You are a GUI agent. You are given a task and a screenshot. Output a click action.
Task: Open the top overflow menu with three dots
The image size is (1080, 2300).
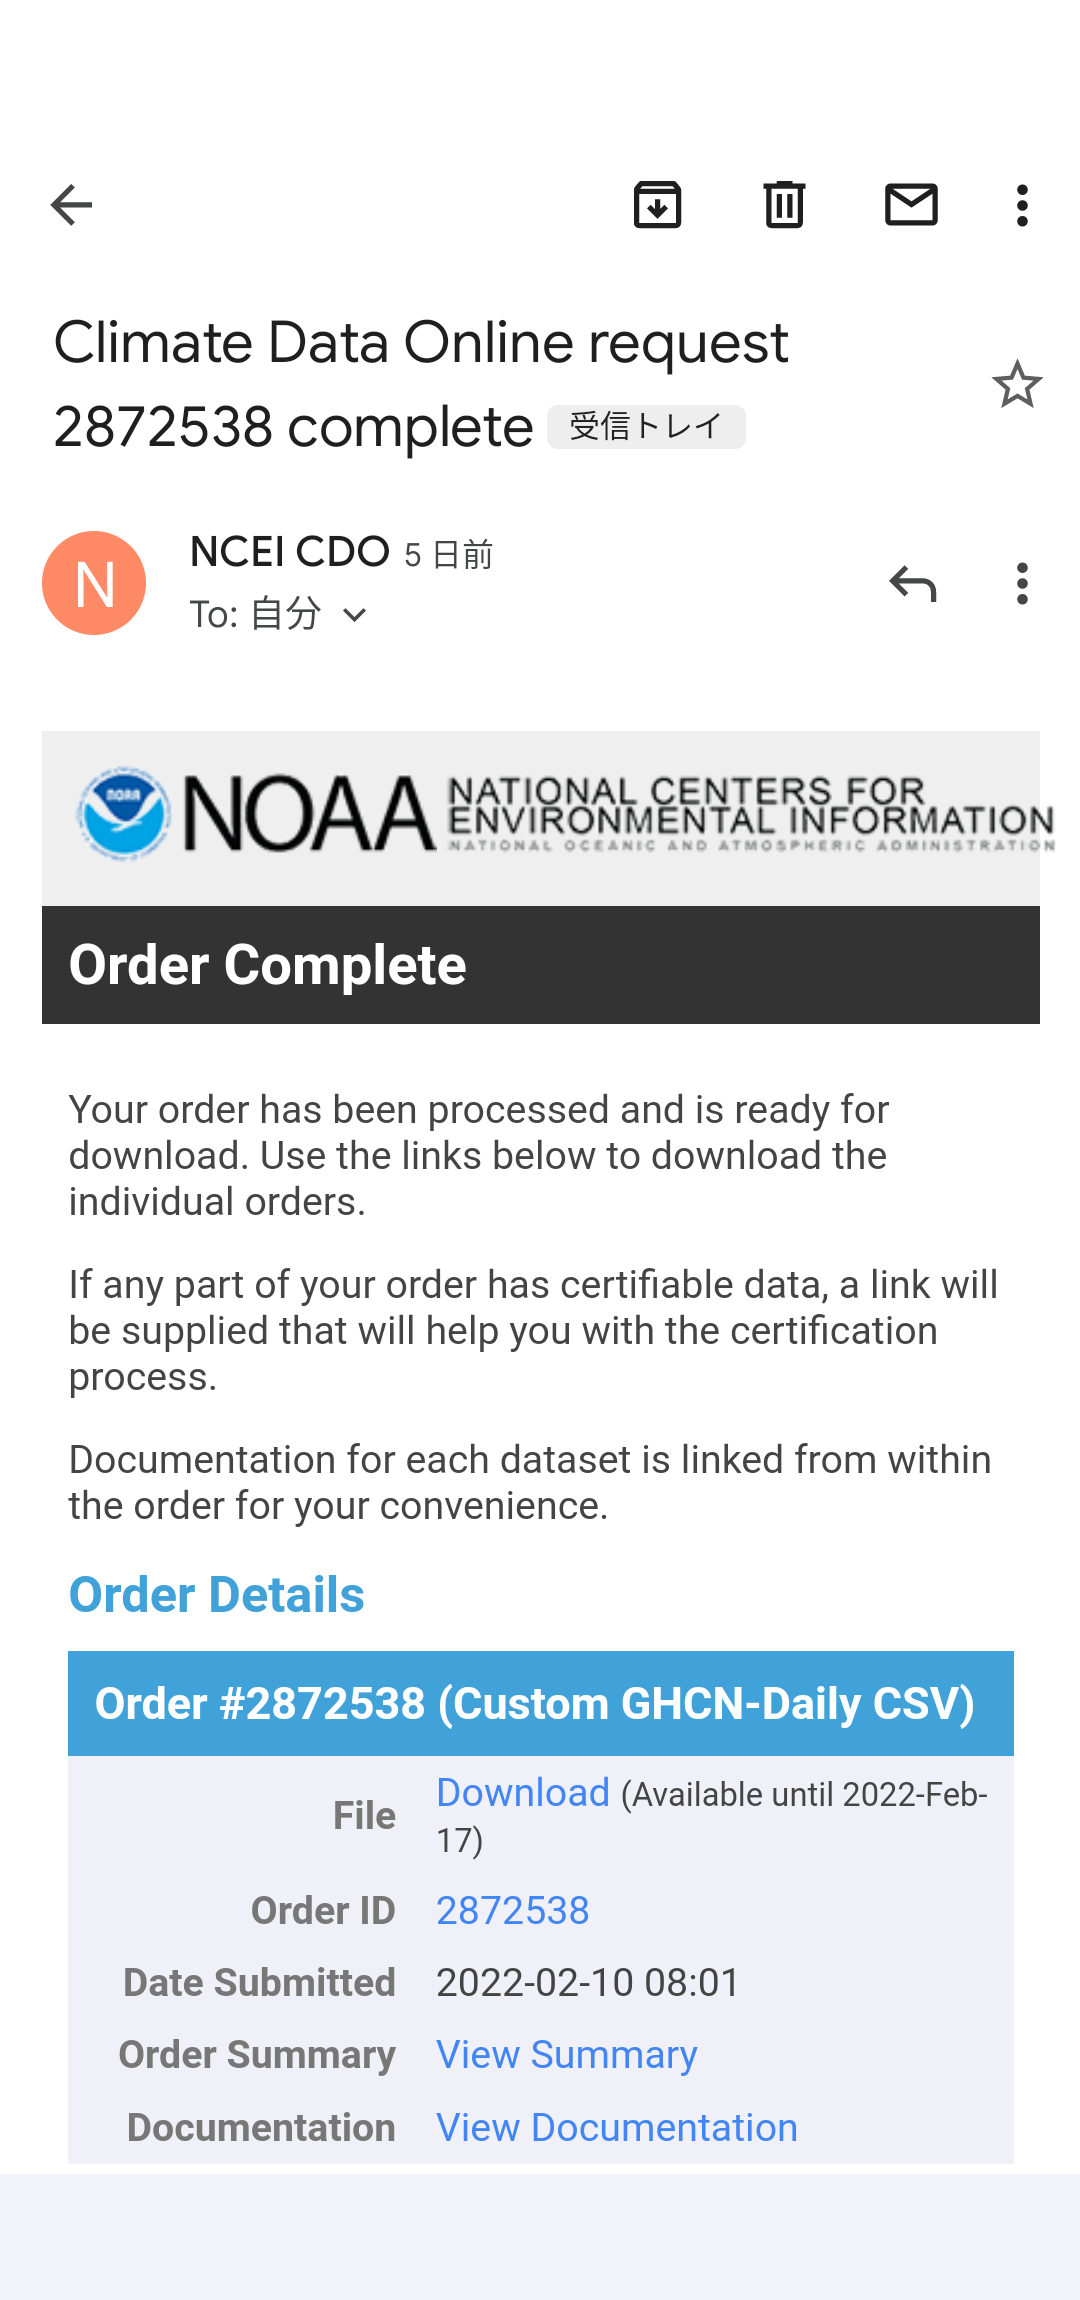(1022, 205)
